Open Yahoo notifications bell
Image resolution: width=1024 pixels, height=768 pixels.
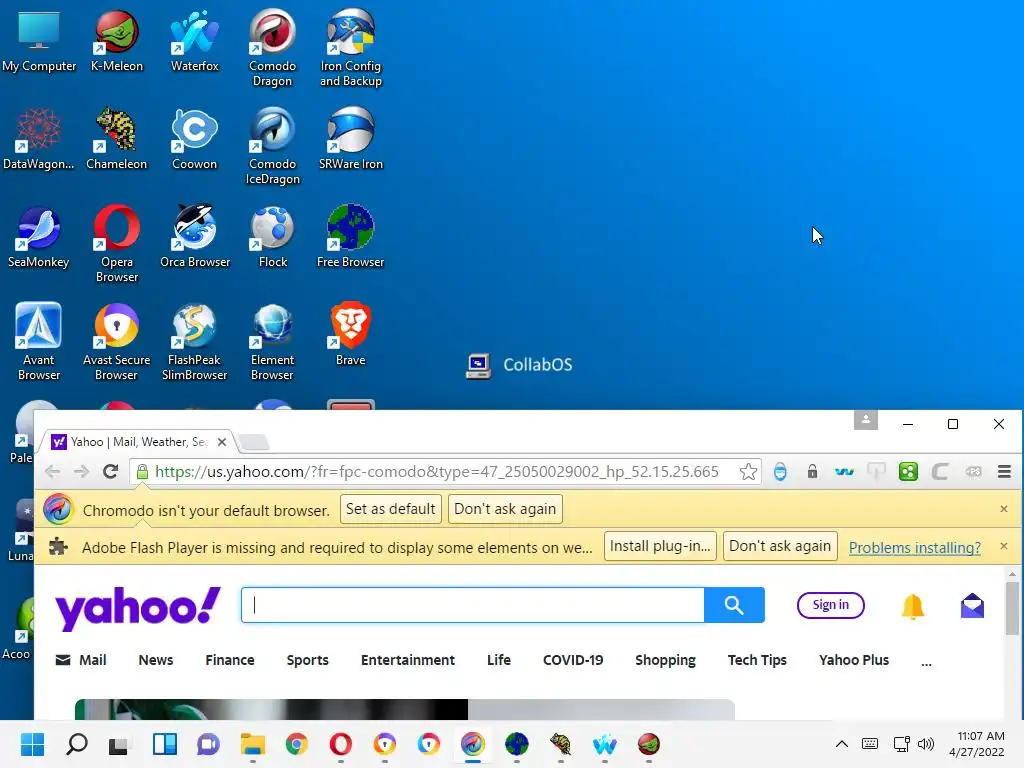912,607
